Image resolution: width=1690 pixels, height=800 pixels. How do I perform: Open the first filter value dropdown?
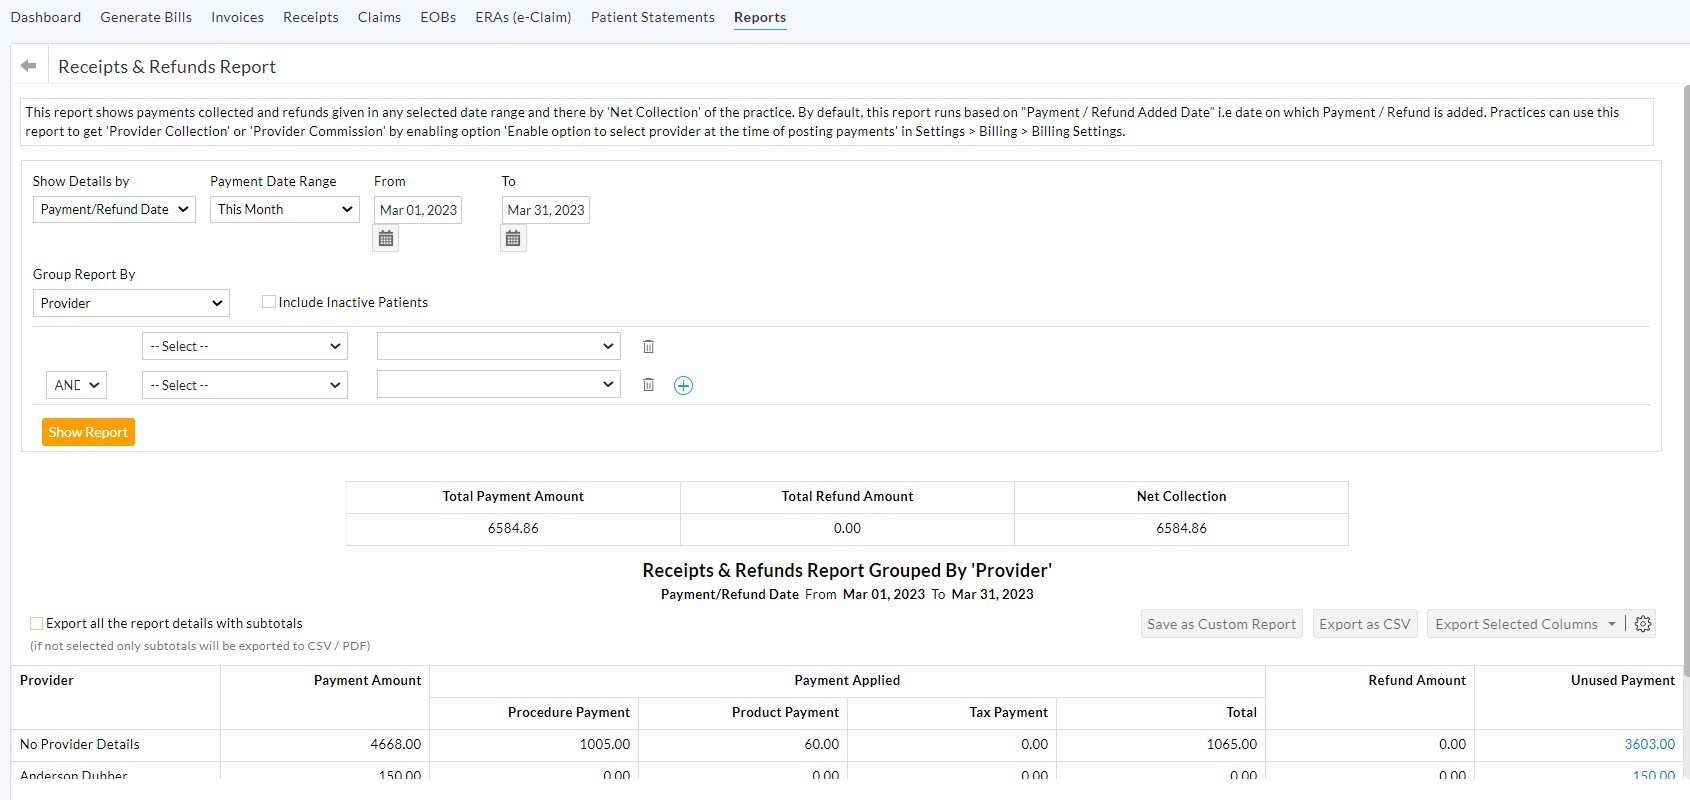499,346
